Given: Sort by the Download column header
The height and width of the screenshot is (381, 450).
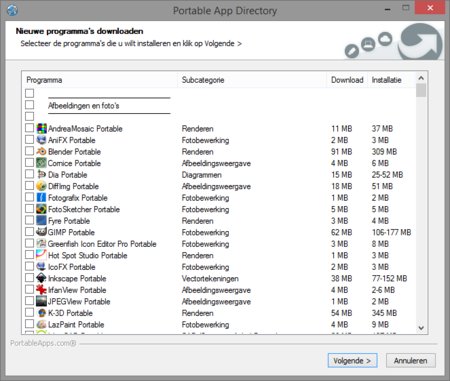Looking at the screenshot, I should click(347, 80).
